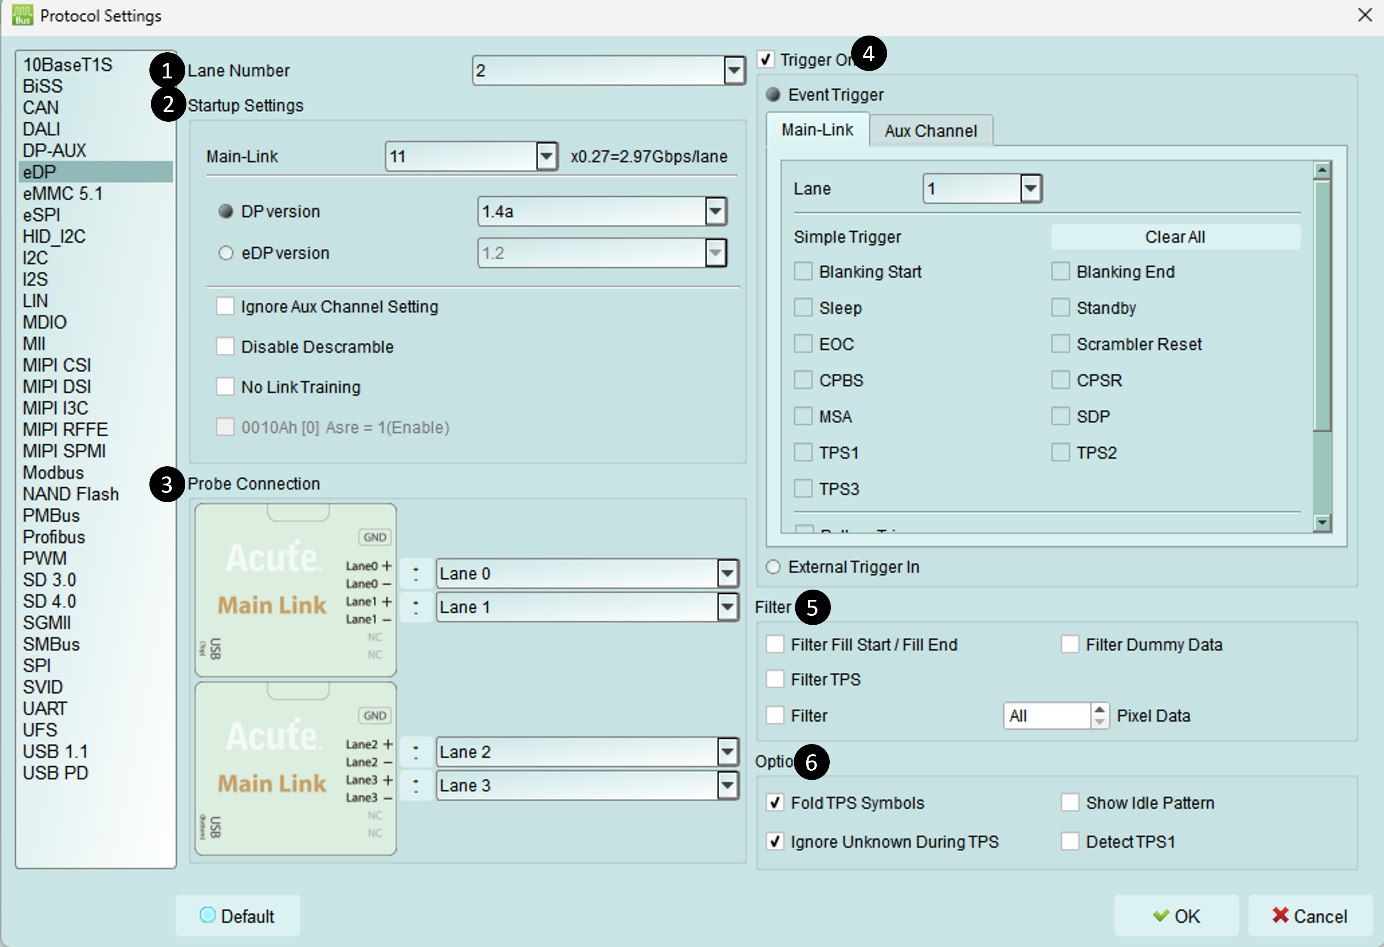Image resolution: width=1384 pixels, height=947 pixels.
Task: Check Ignore Aux Channel Setting
Action: (226, 306)
